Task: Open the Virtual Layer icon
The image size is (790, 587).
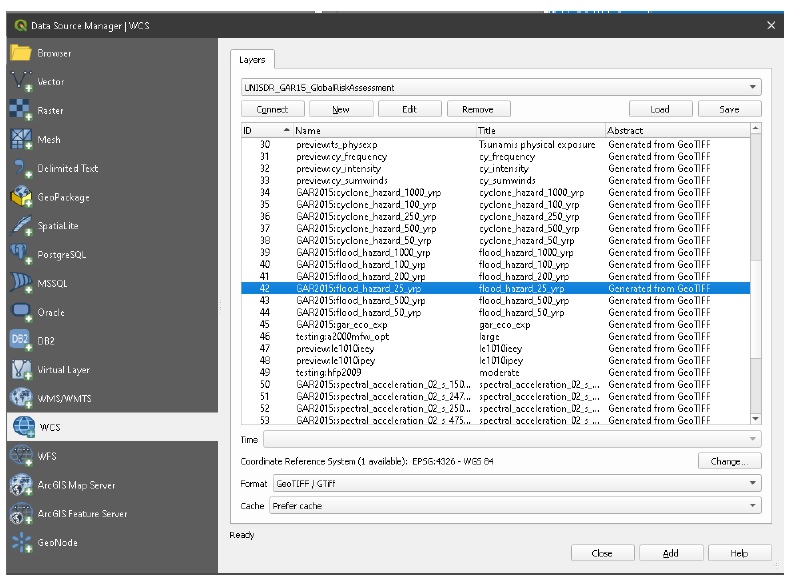Action: (x=21, y=369)
